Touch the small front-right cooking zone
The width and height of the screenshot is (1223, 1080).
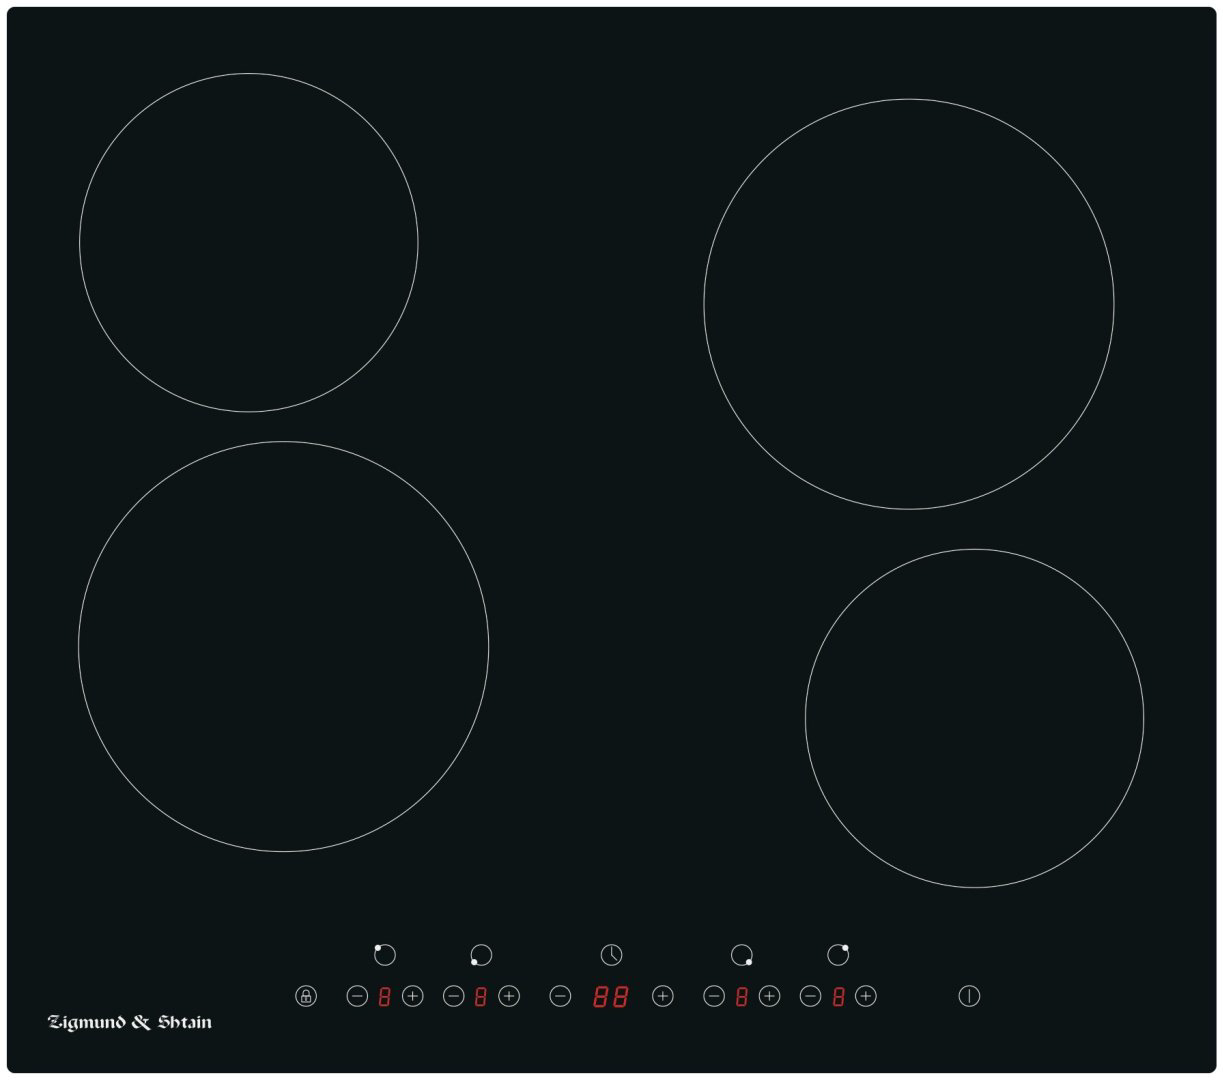[x=974, y=718]
